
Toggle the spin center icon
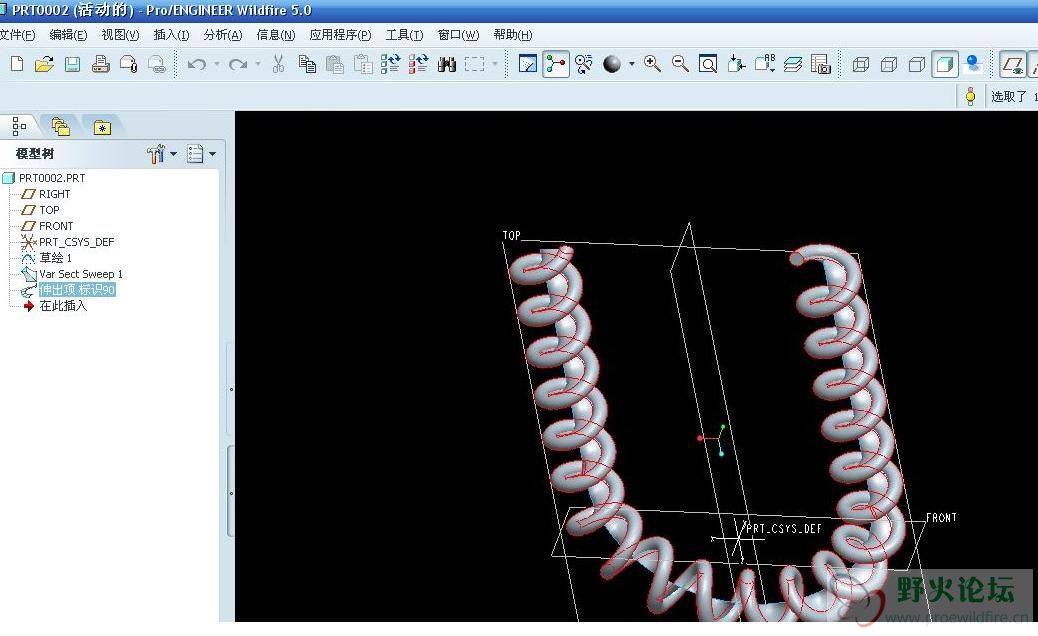coord(556,64)
